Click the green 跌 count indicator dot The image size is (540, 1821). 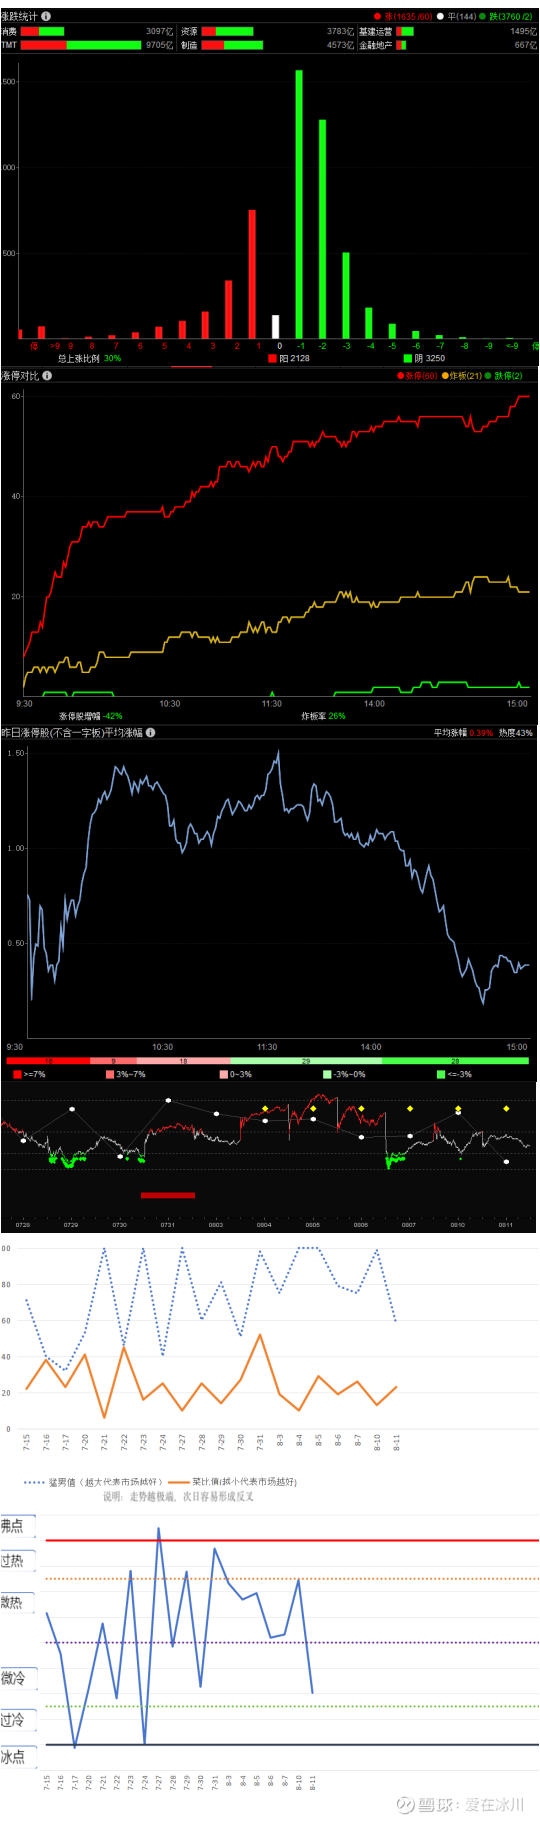coord(483,17)
